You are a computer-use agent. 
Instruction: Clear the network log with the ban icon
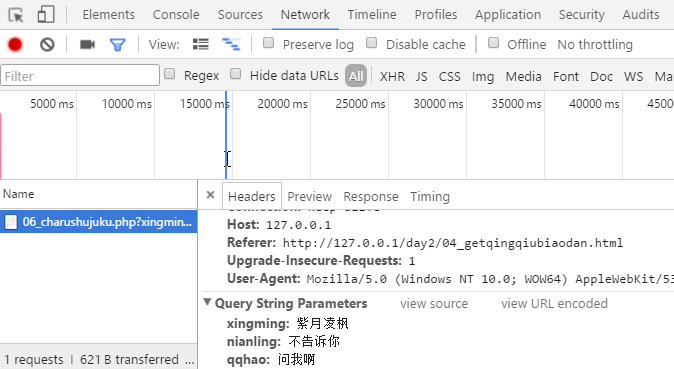tap(47, 44)
